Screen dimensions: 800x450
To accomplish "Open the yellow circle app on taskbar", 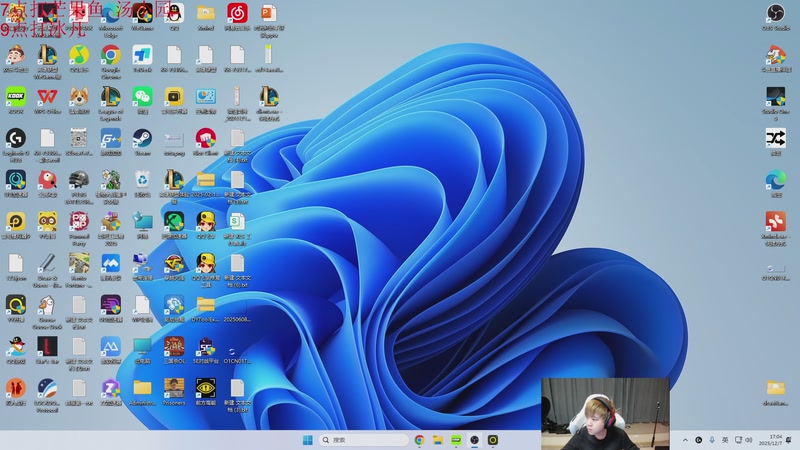I will point(493,440).
